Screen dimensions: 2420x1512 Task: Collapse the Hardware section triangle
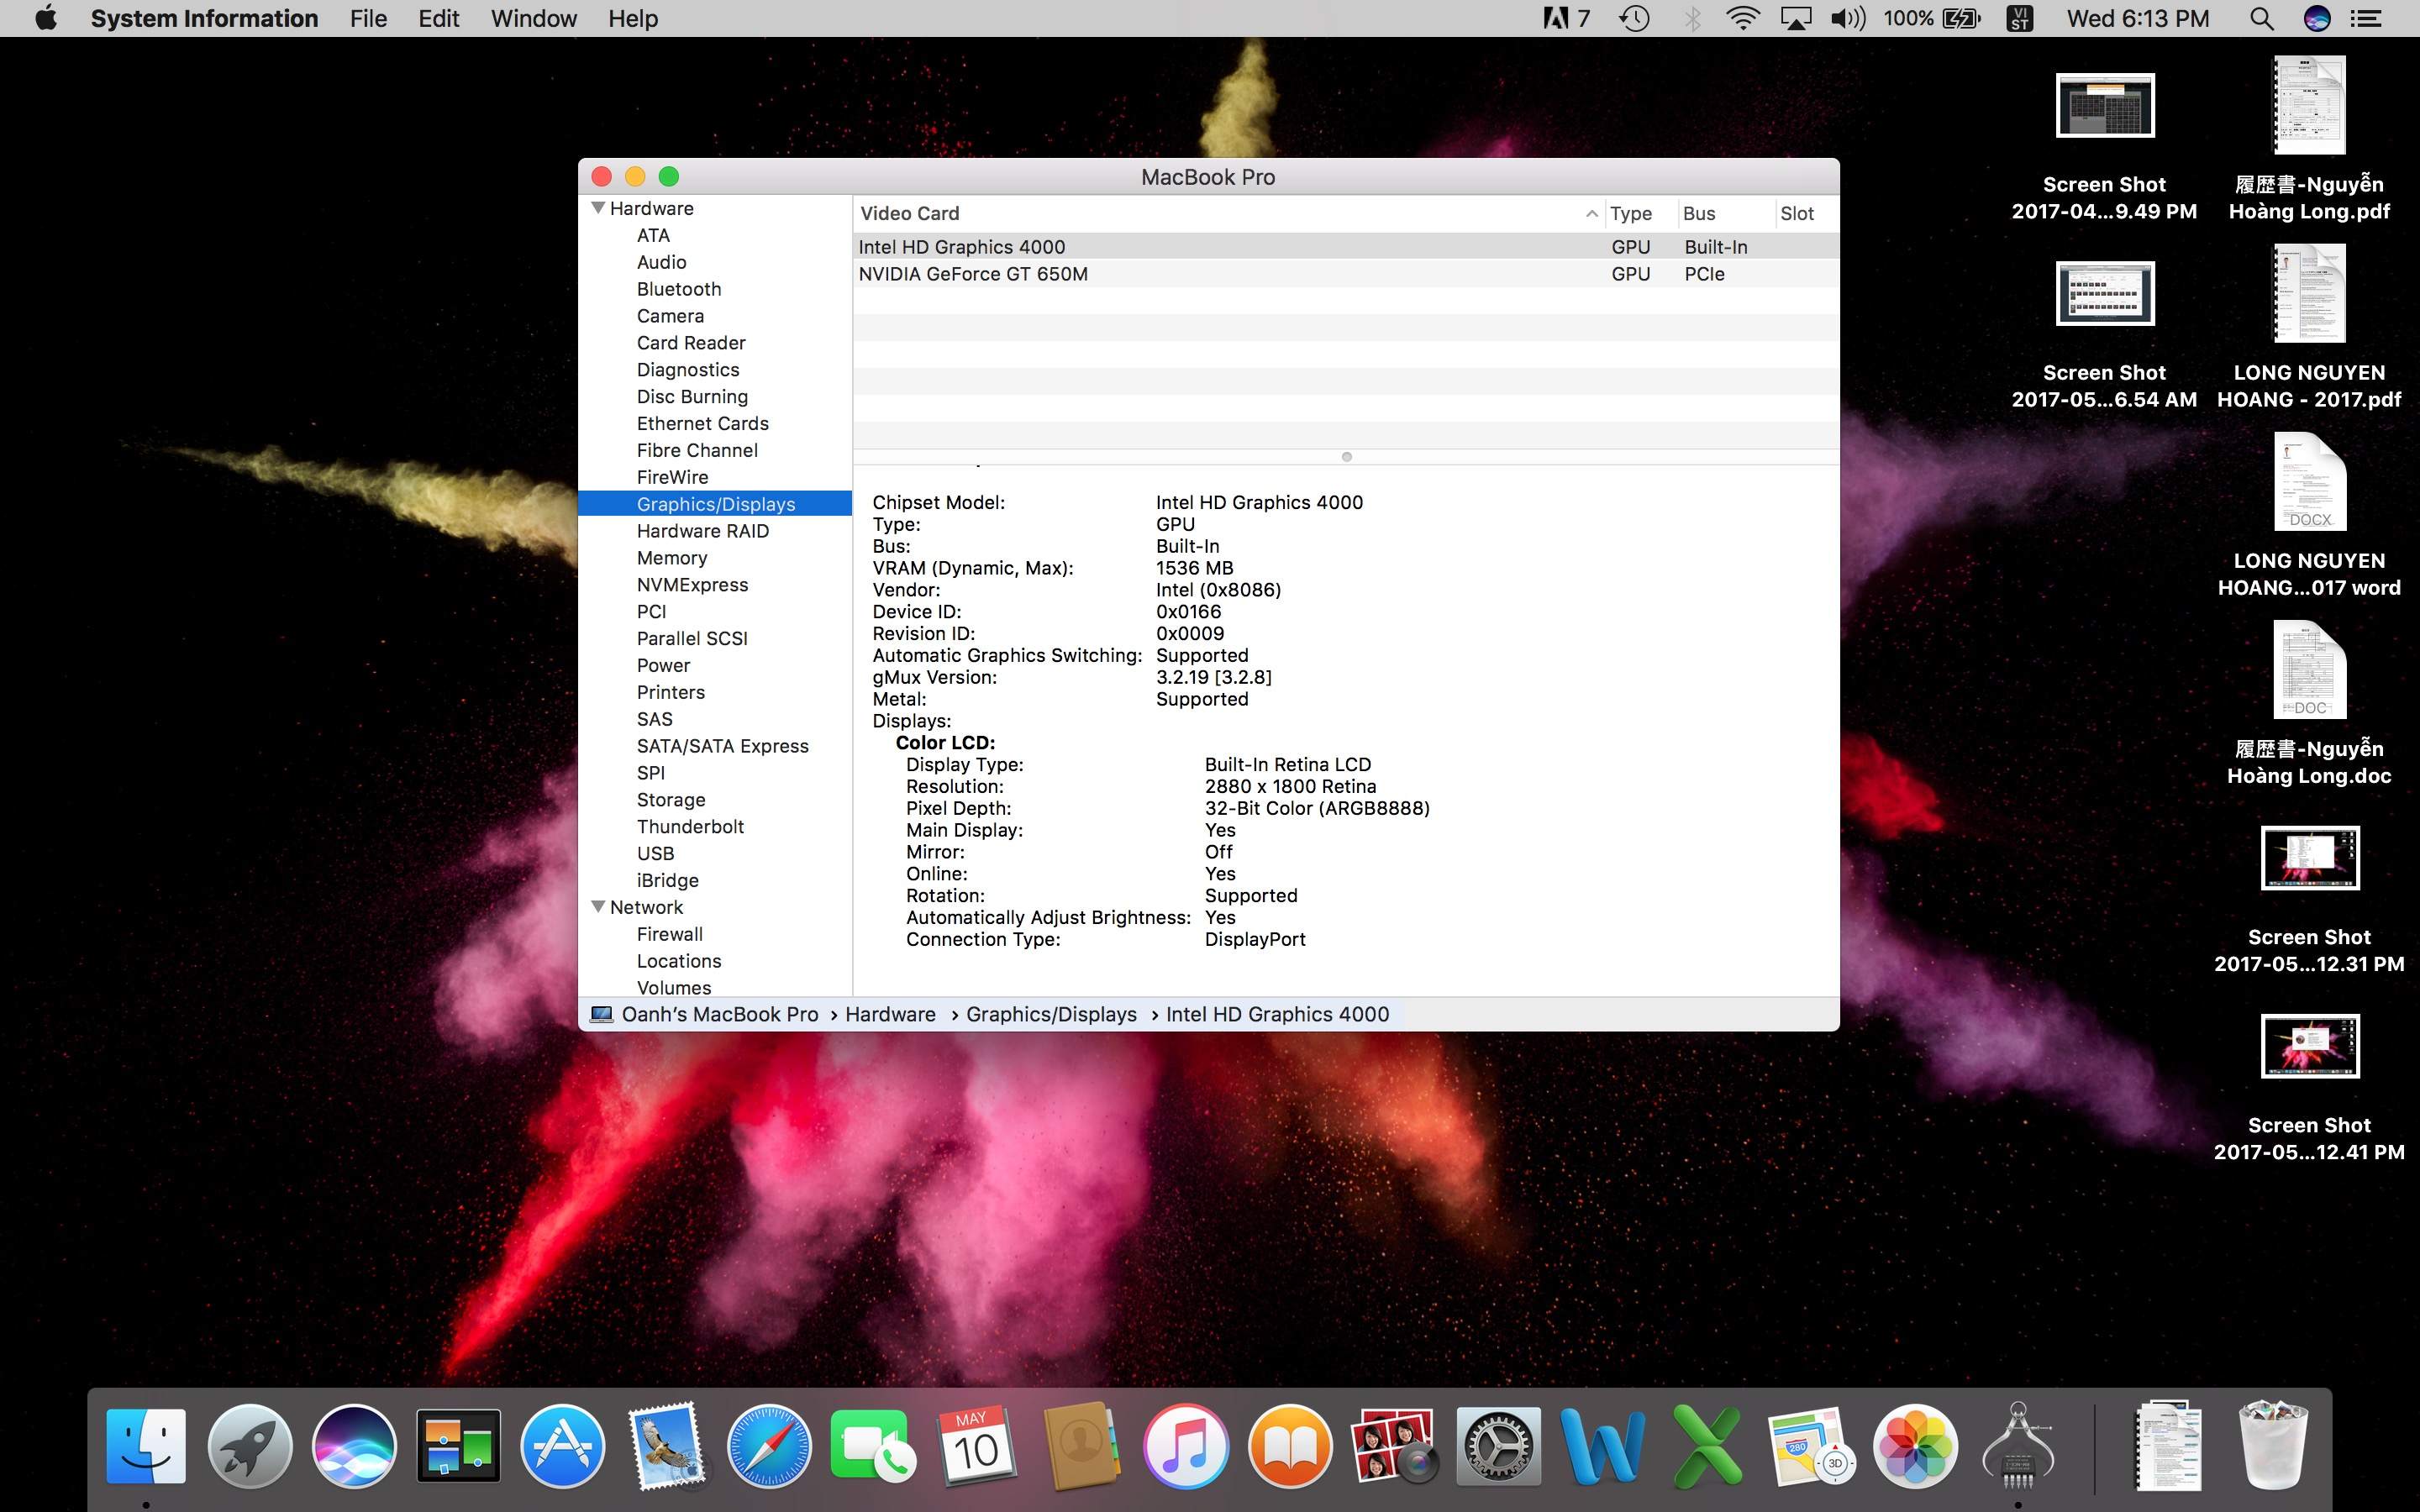coord(598,208)
